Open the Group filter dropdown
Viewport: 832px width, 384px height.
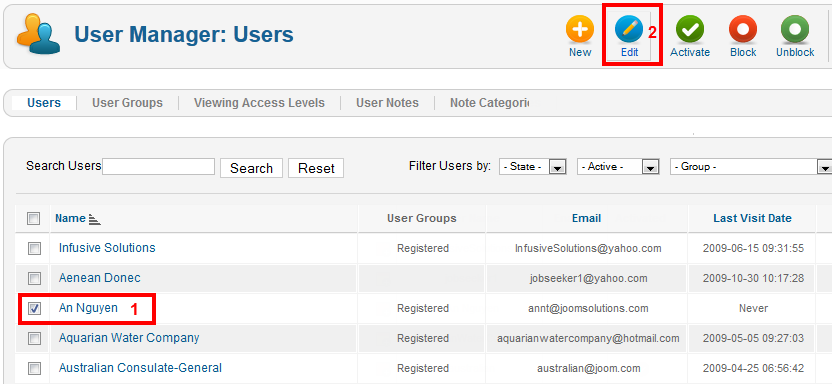coord(751,167)
